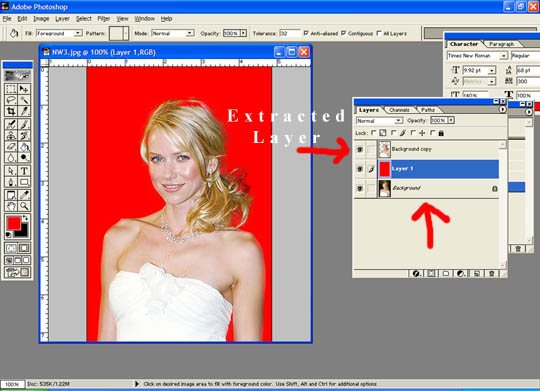Open the File menu
Viewport: 540px width, 391px height.
pyautogui.click(x=7, y=19)
